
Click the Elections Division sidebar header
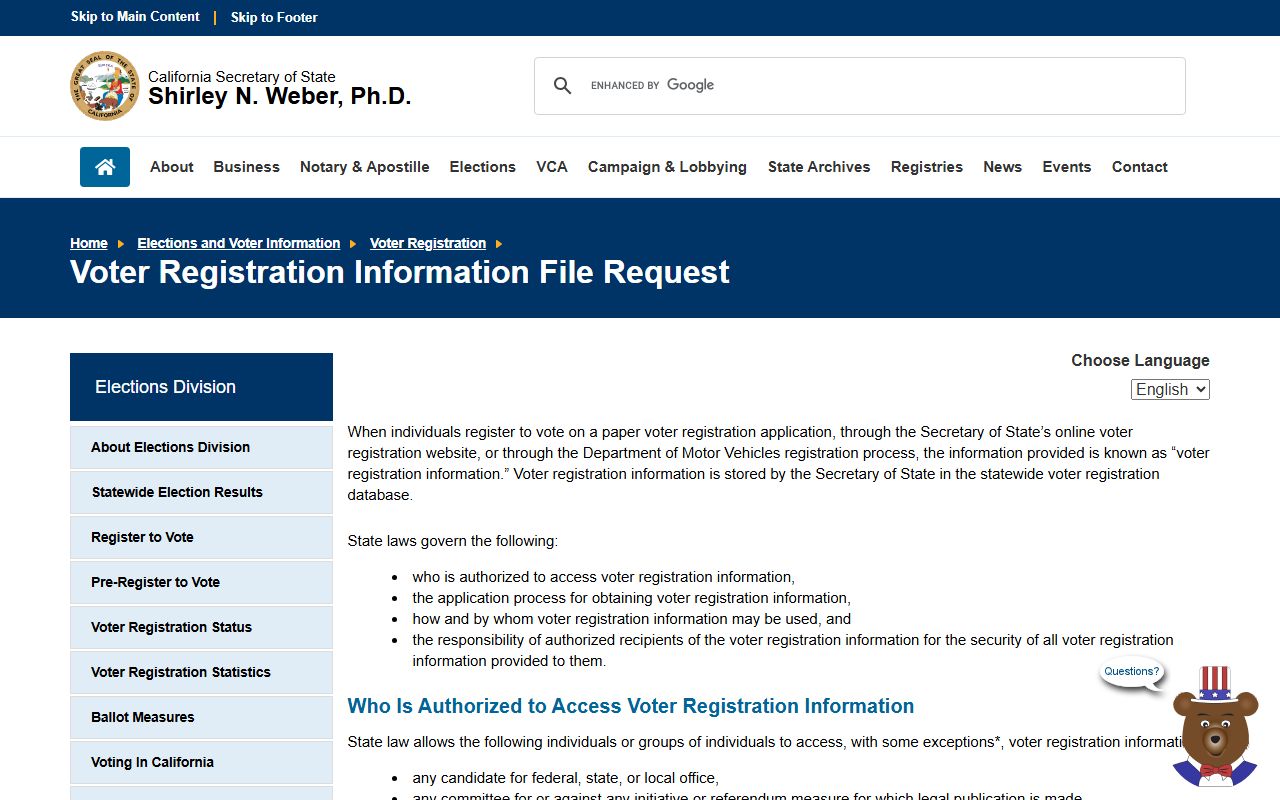tap(201, 387)
